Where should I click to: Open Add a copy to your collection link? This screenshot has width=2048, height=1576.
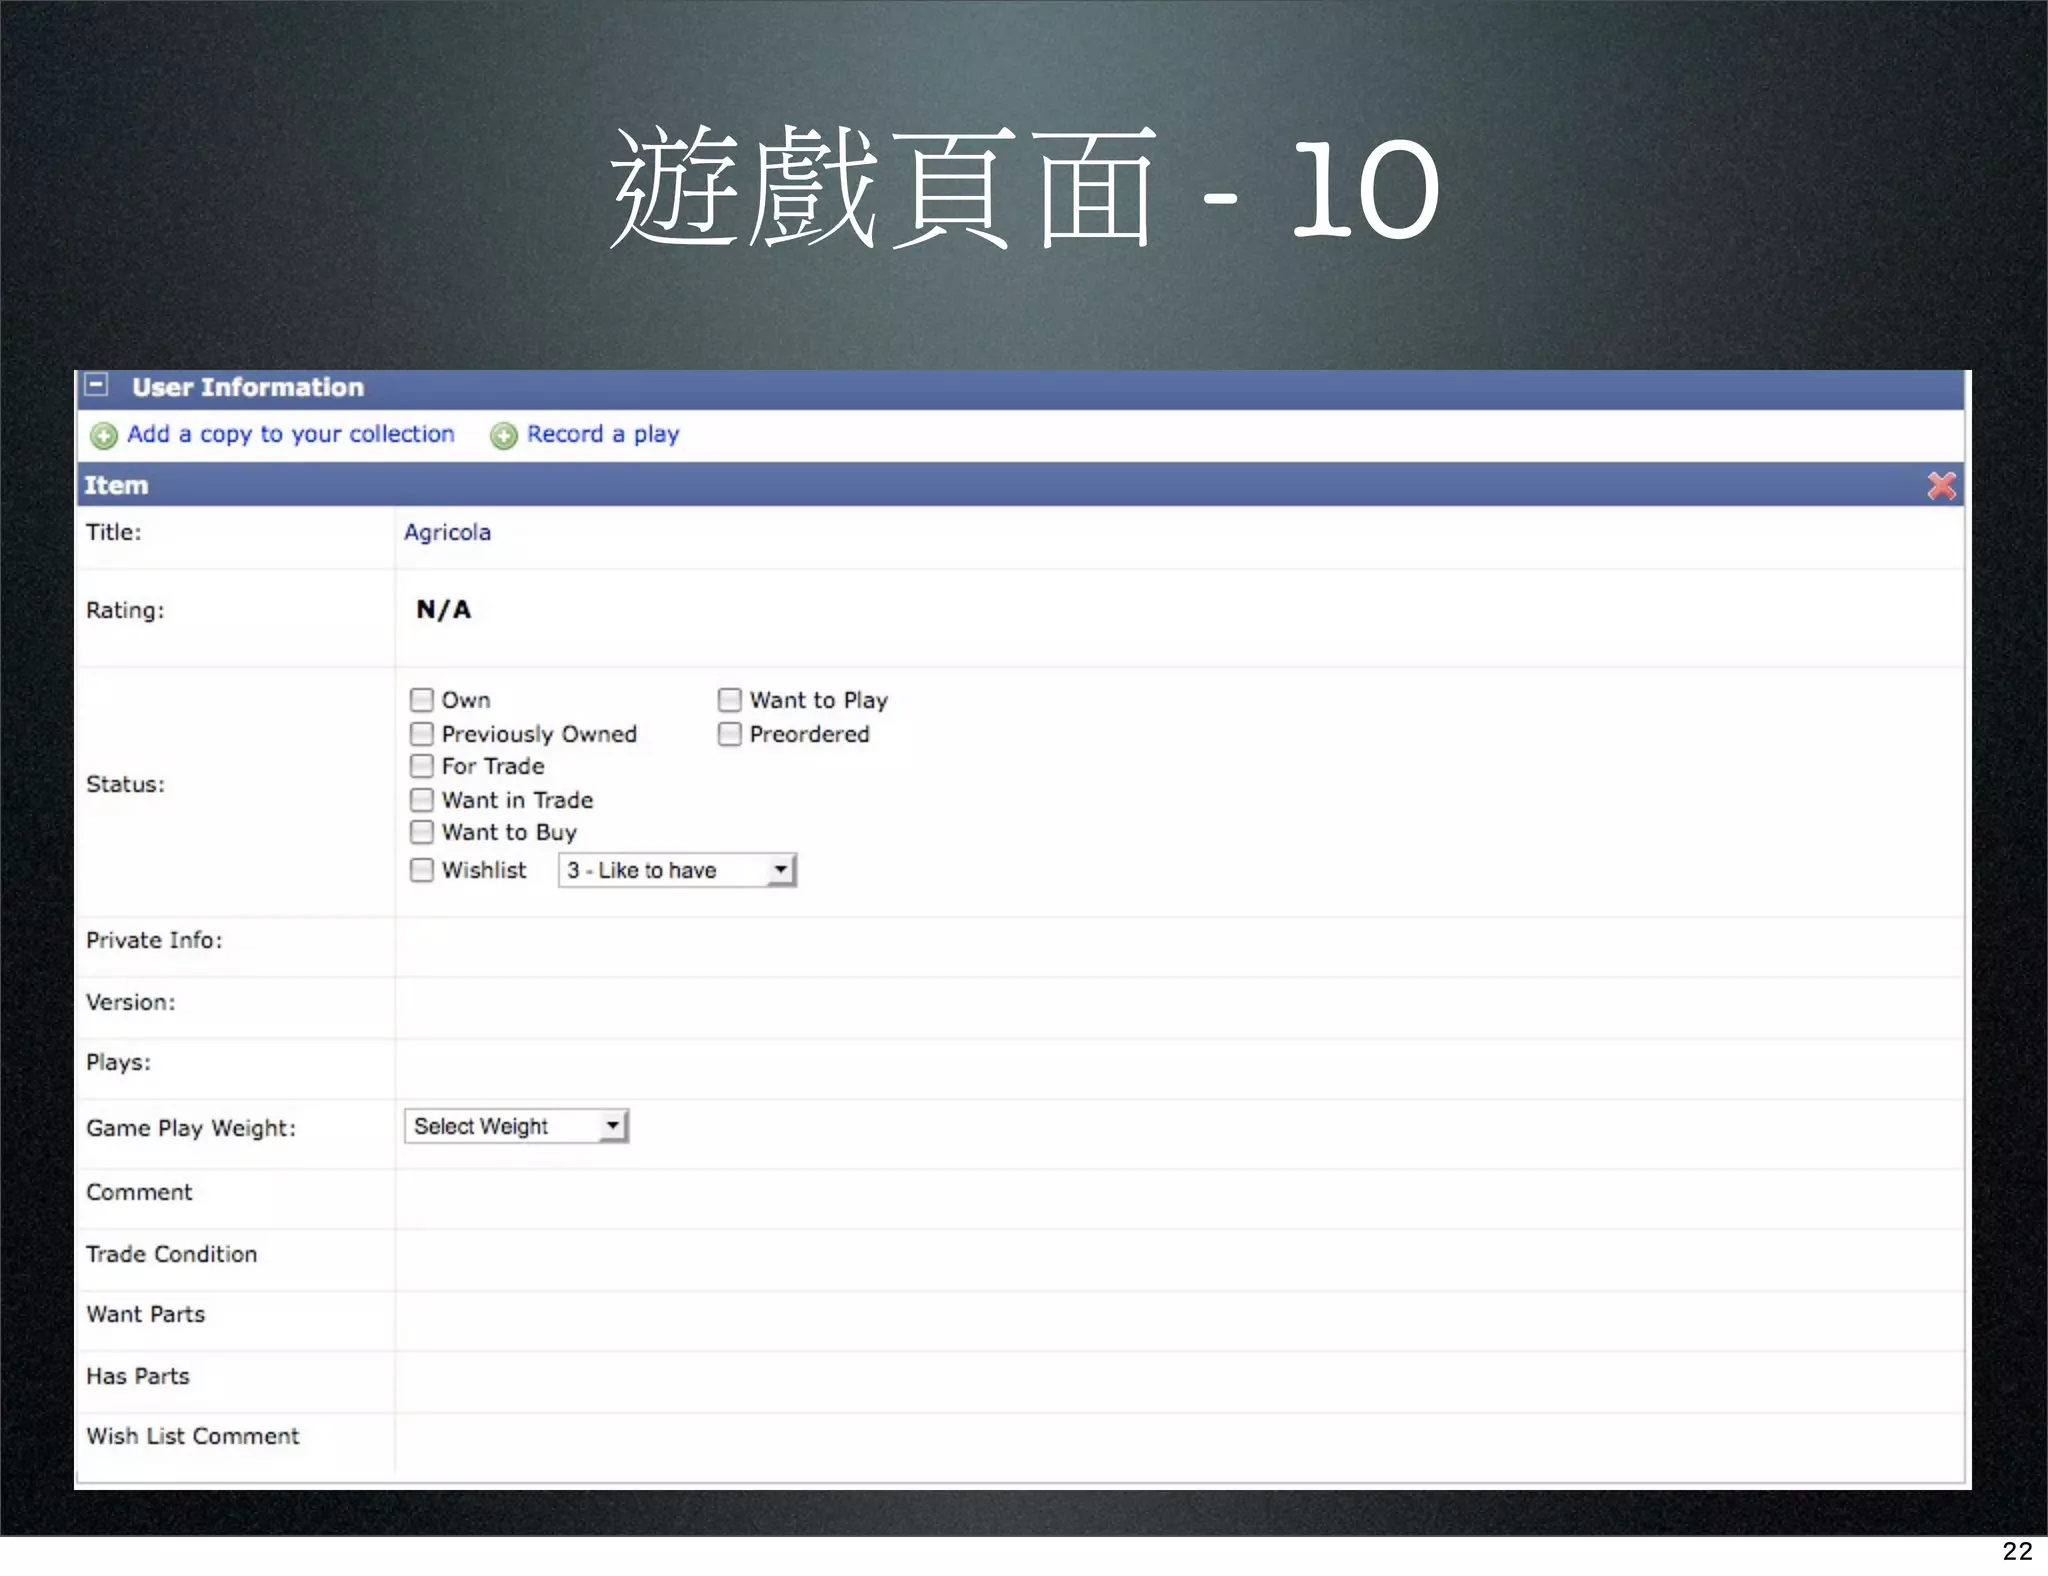click(x=290, y=434)
